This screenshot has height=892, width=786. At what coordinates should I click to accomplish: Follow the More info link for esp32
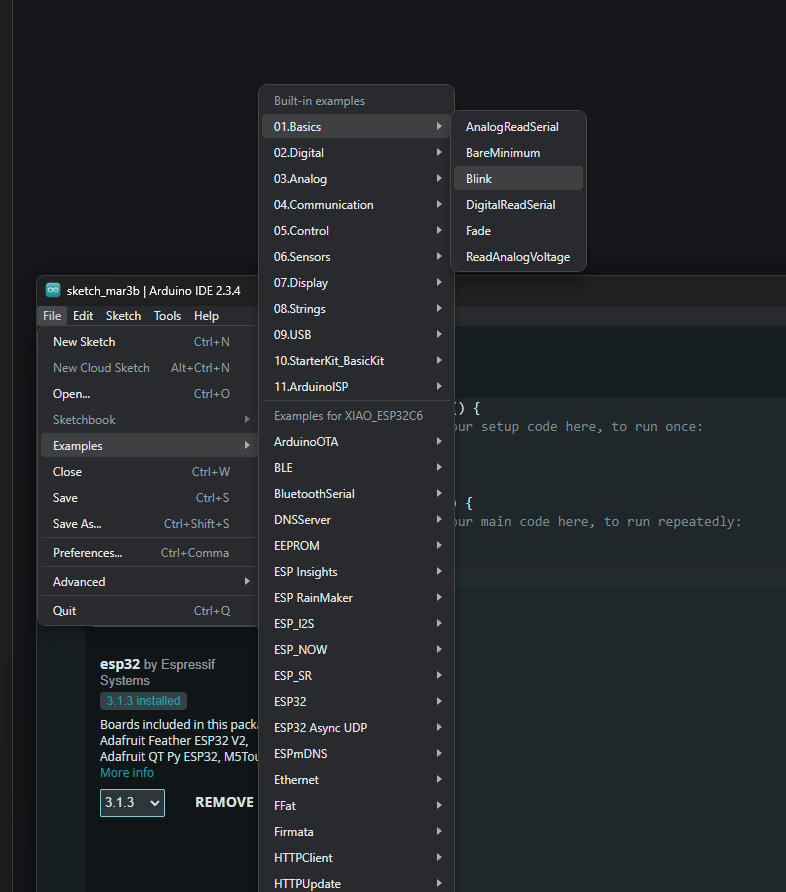tap(127, 773)
